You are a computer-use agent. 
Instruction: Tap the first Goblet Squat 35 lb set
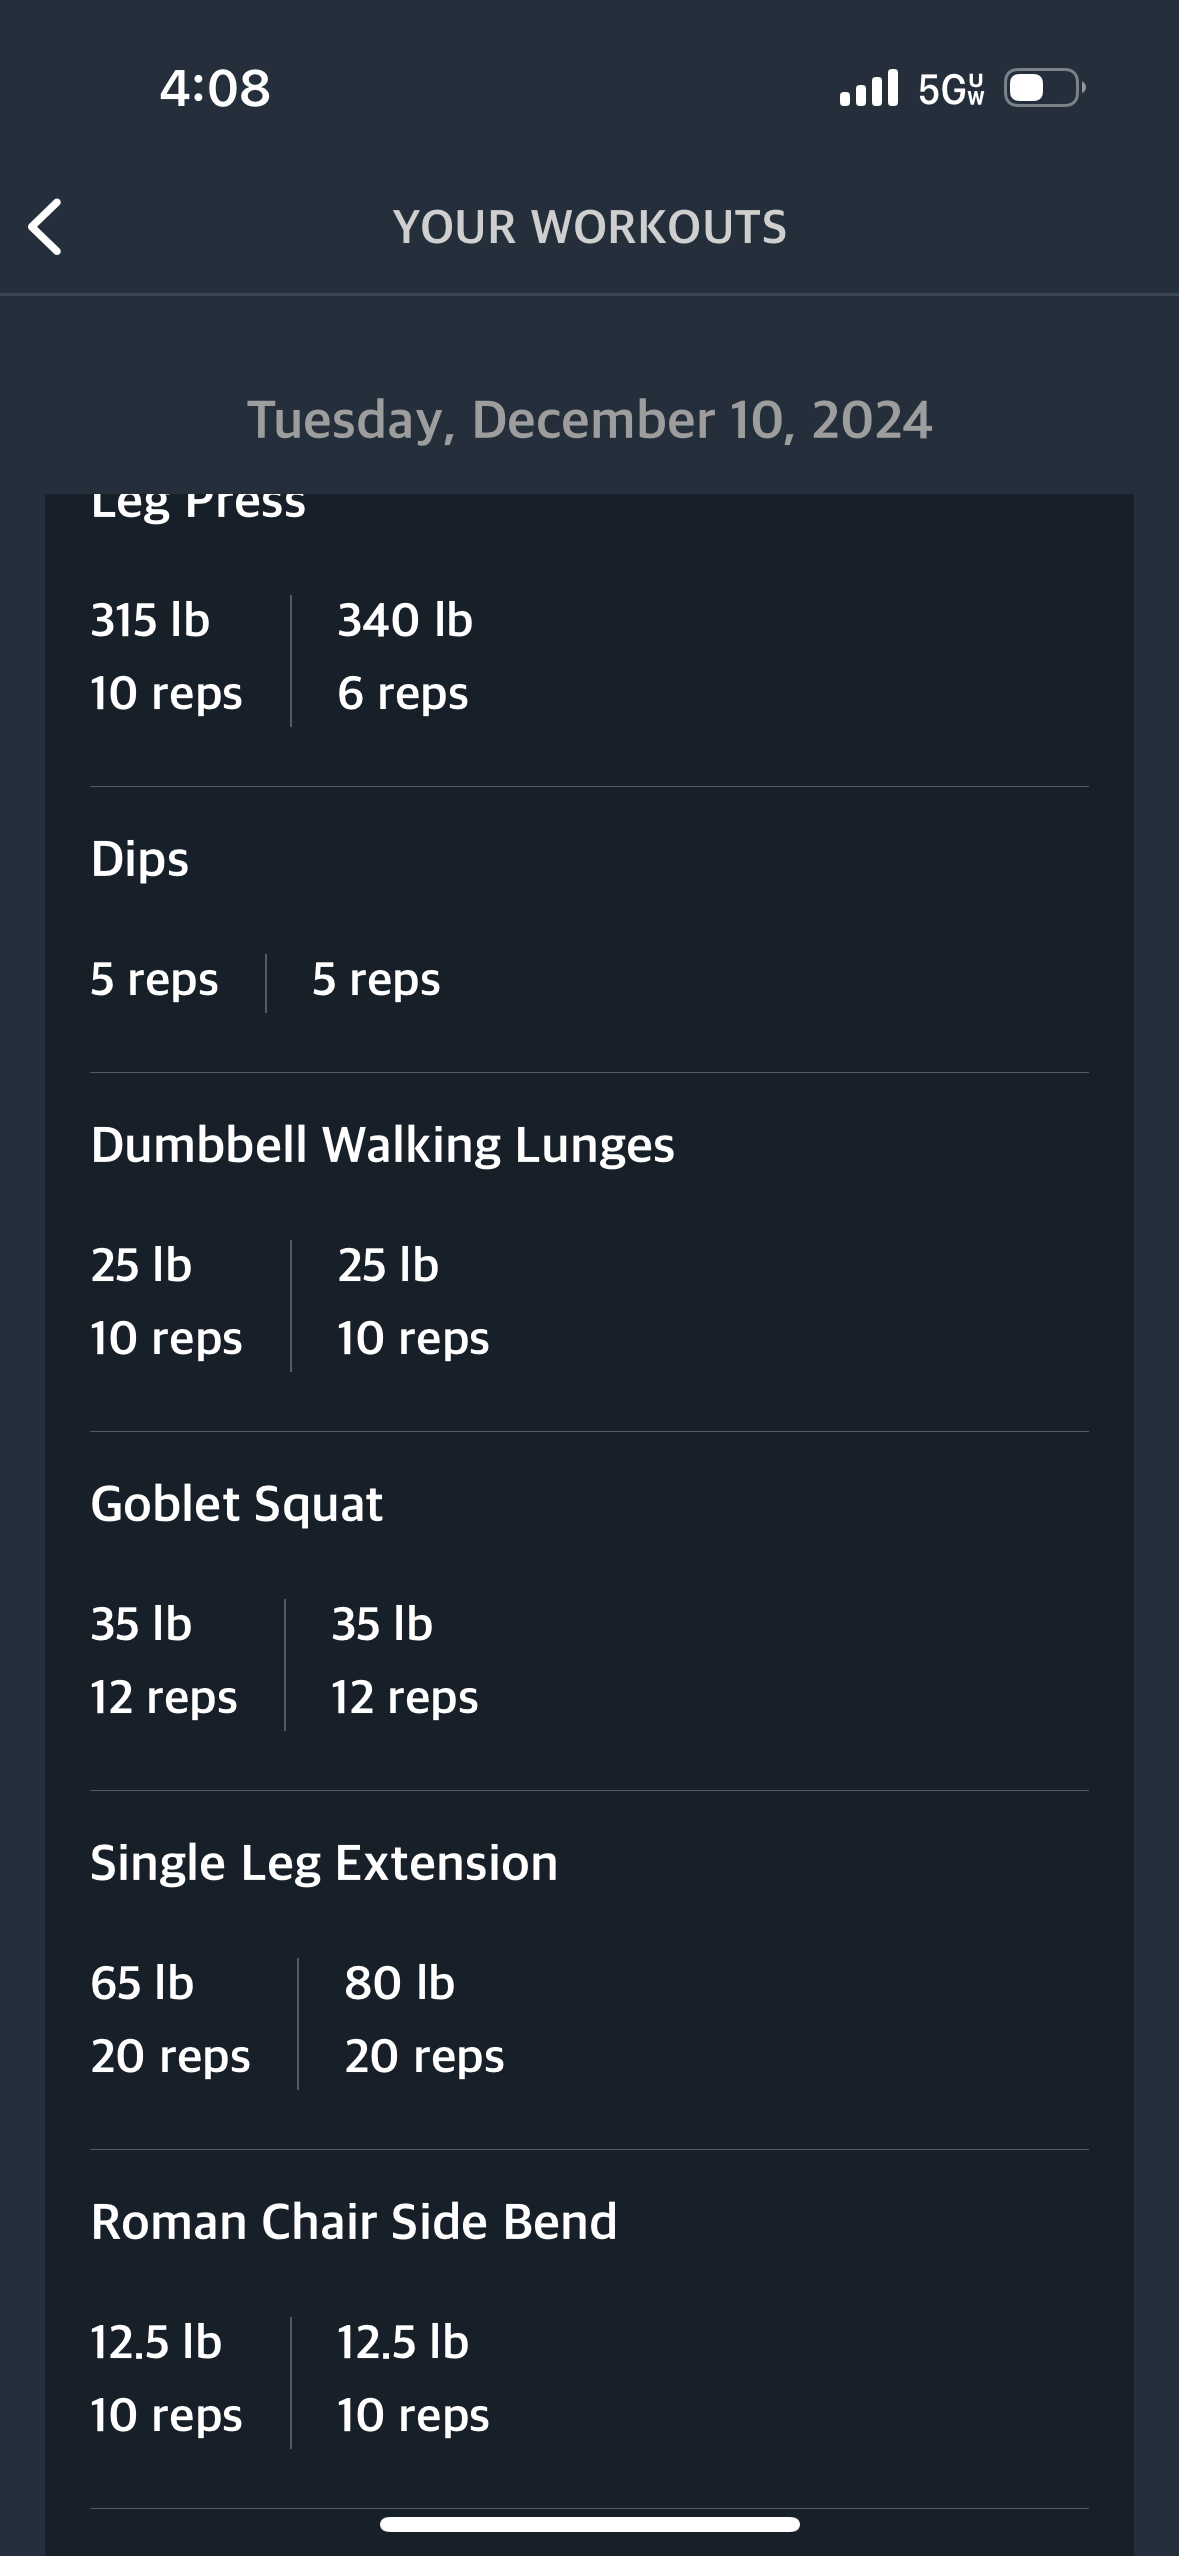point(164,1661)
